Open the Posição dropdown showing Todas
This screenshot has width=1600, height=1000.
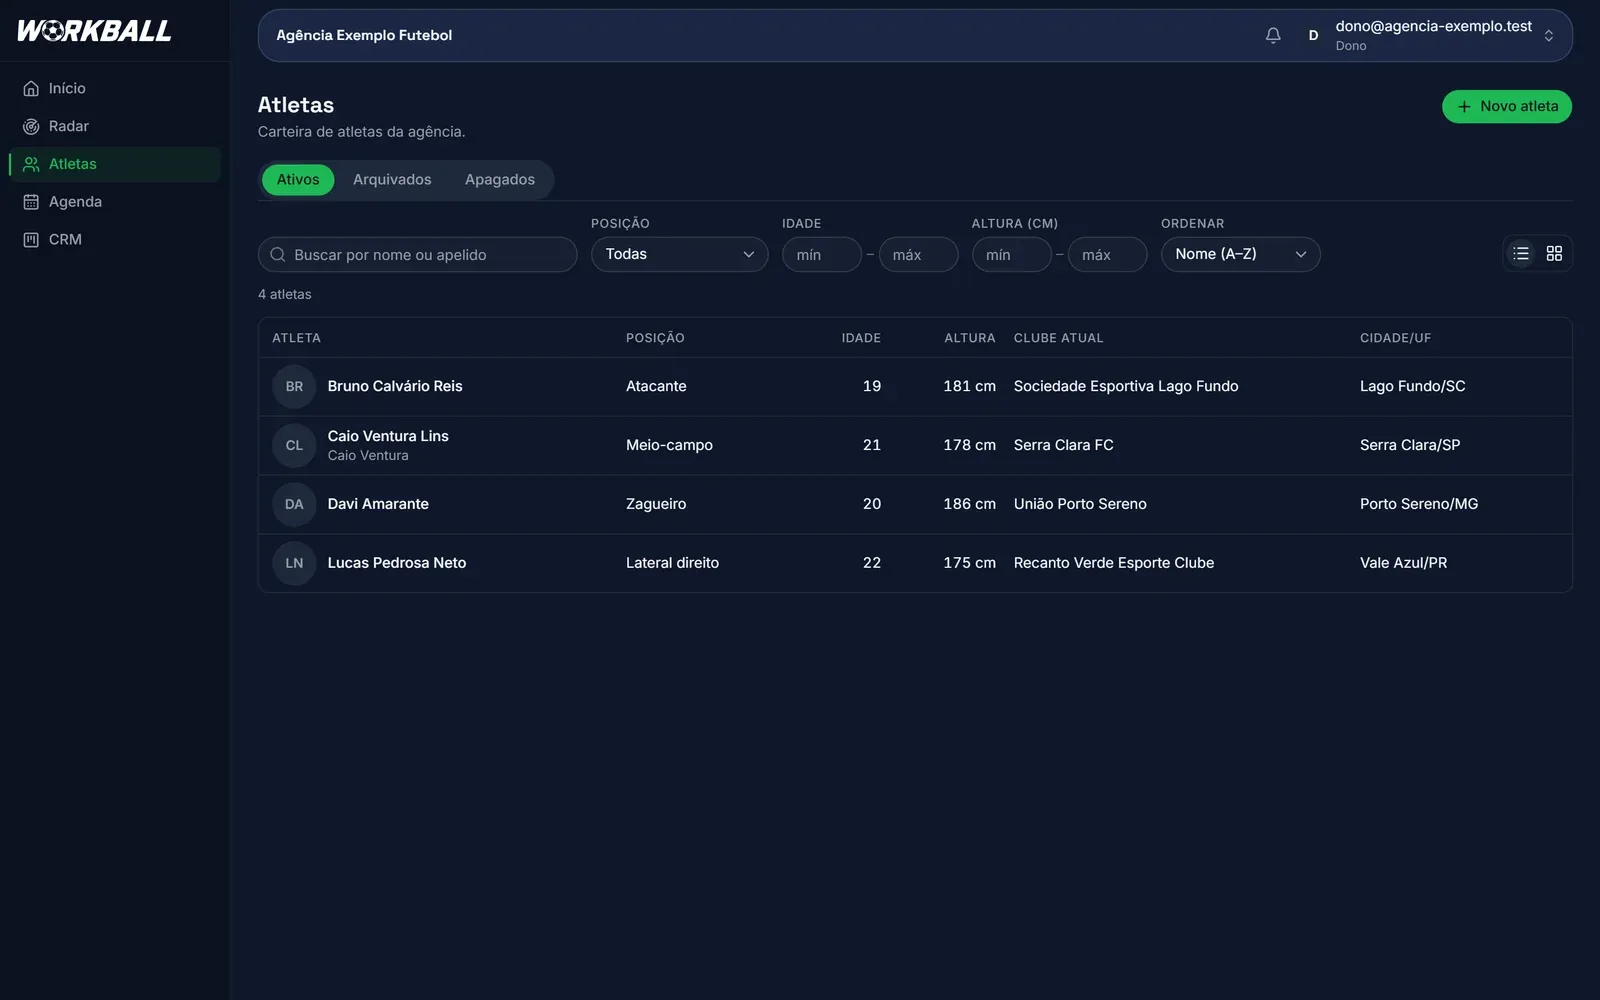coord(679,254)
